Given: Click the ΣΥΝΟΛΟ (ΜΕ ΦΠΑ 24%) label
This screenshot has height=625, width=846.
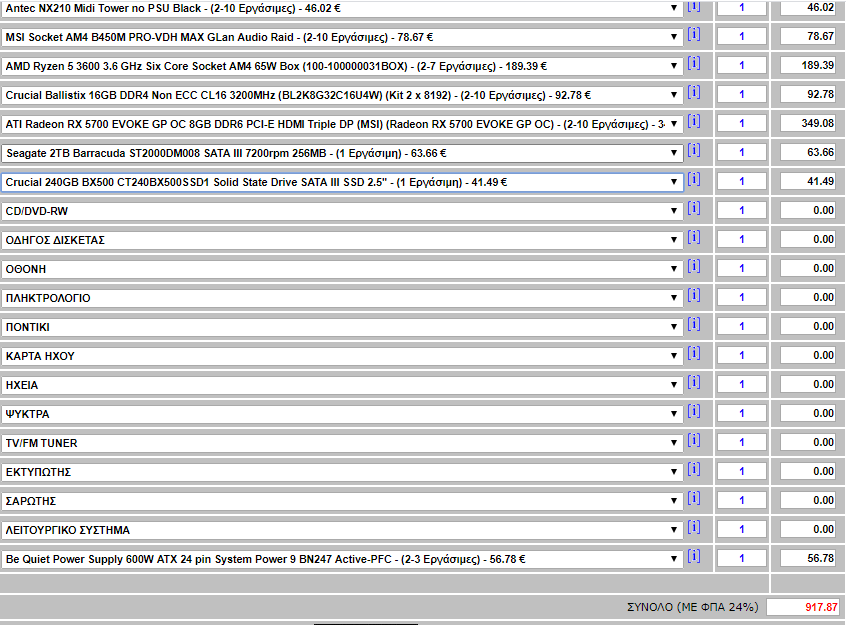Looking at the screenshot, I should pyautogui.click(x=692, y=607).
